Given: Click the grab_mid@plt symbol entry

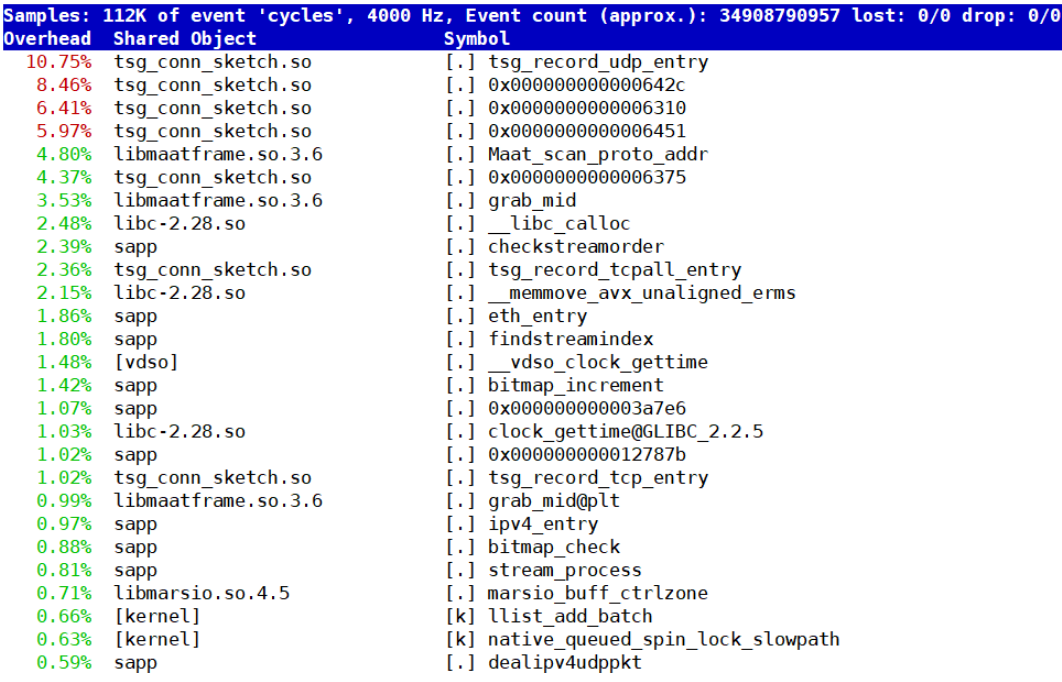Looking at the screenshot, I should 553,501.
